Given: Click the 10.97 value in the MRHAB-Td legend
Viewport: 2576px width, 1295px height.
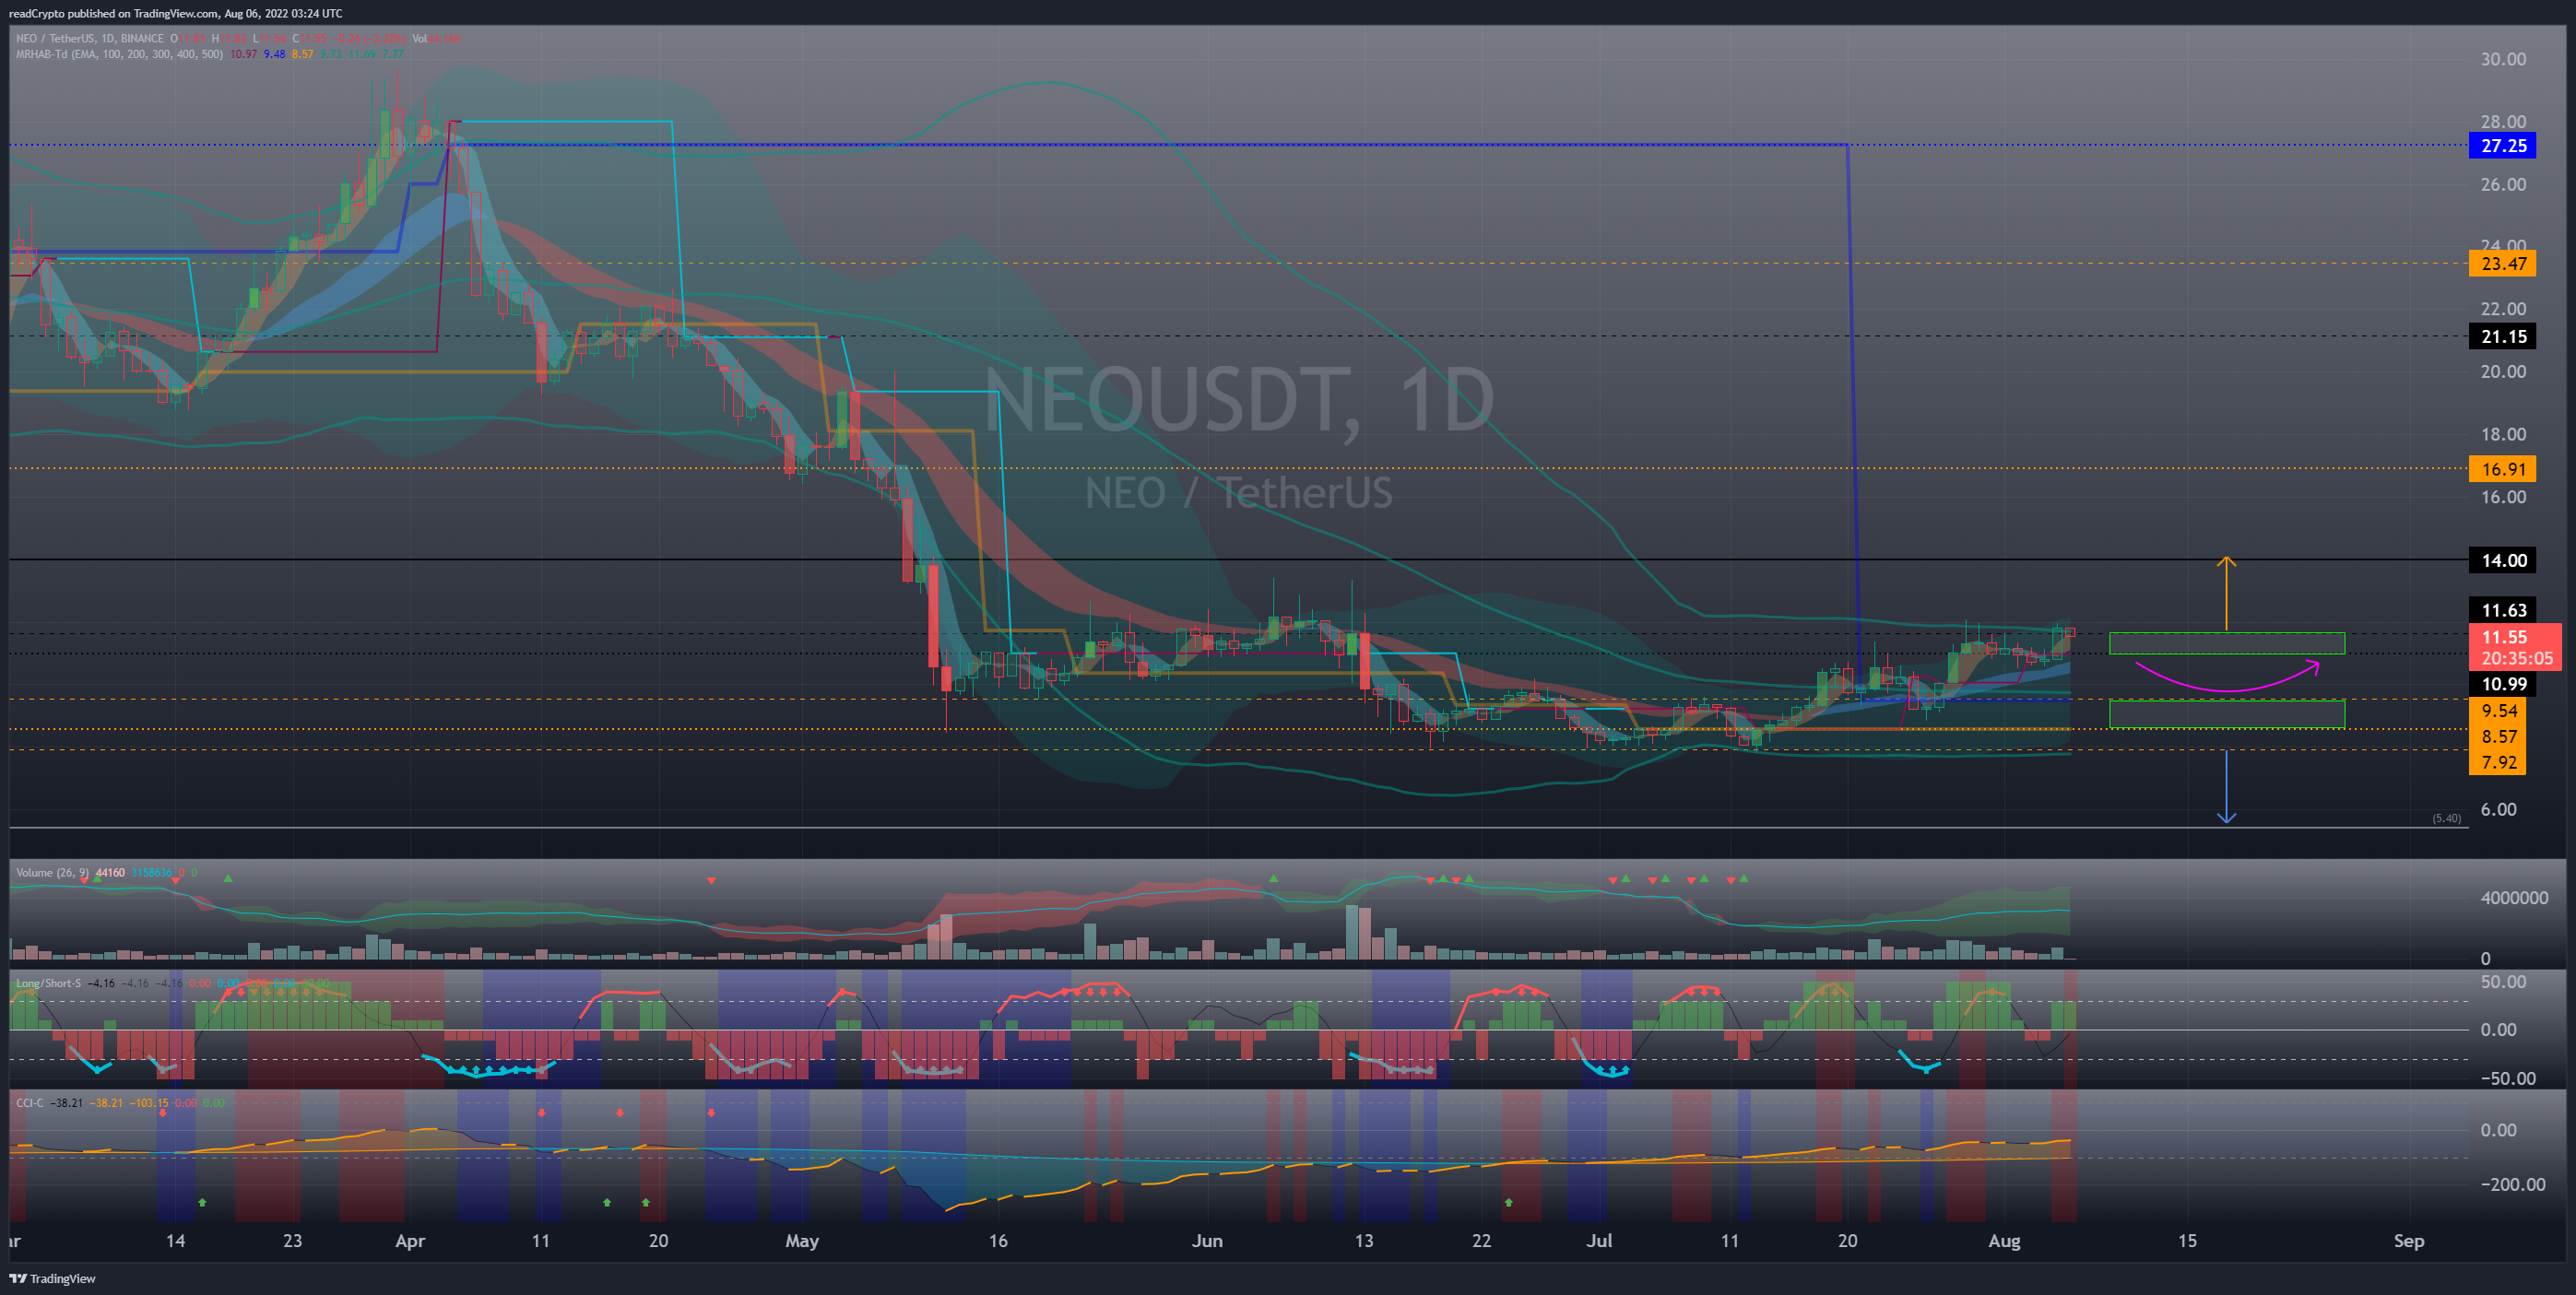Looking at the screenshot, I should point(243,54).
